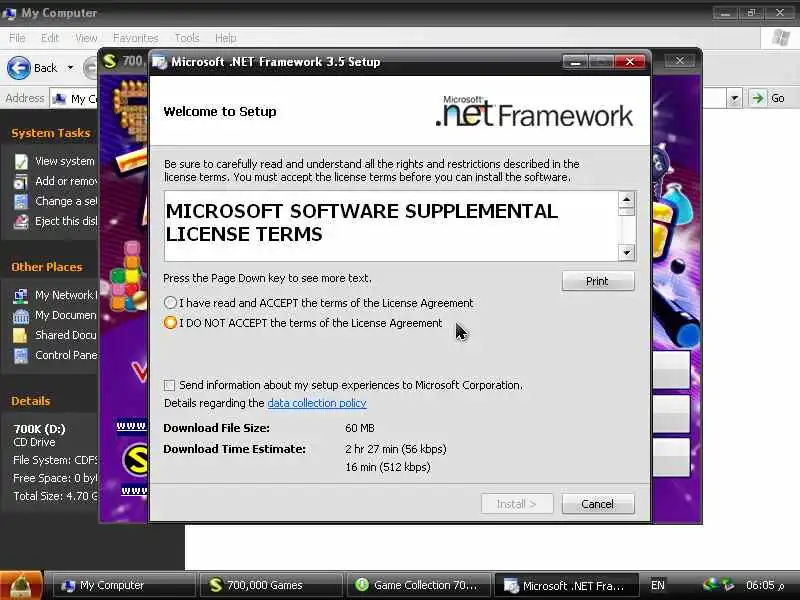Click inside the license terms text box
The height and width of the screenshot is (600, 800).
(391, 226)
